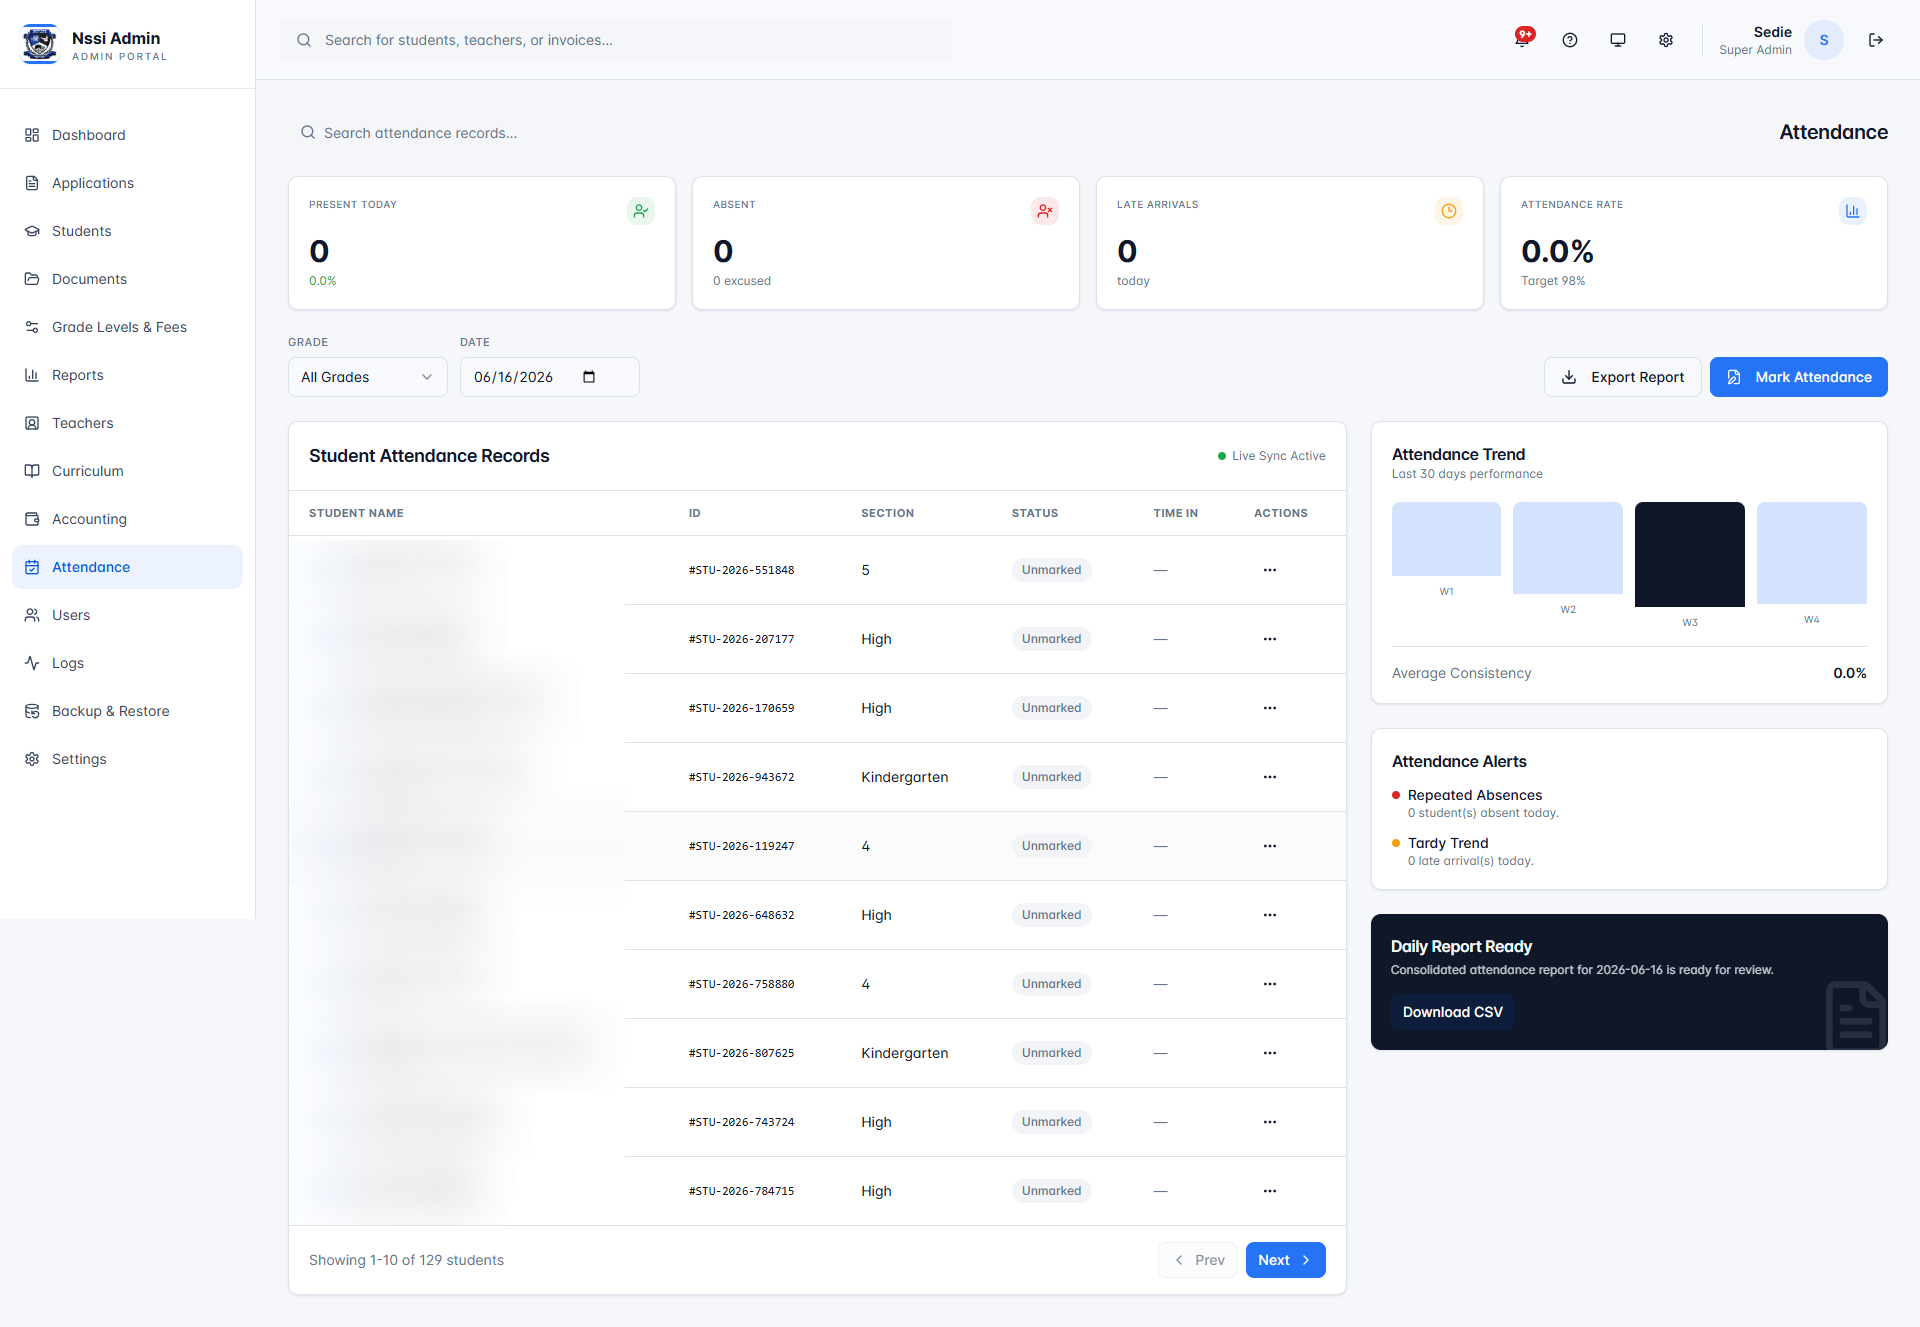1920x1327 pixels.
Task: Click the Absent red person icon
Action: pyautogui.click(x=1045, y=211)
